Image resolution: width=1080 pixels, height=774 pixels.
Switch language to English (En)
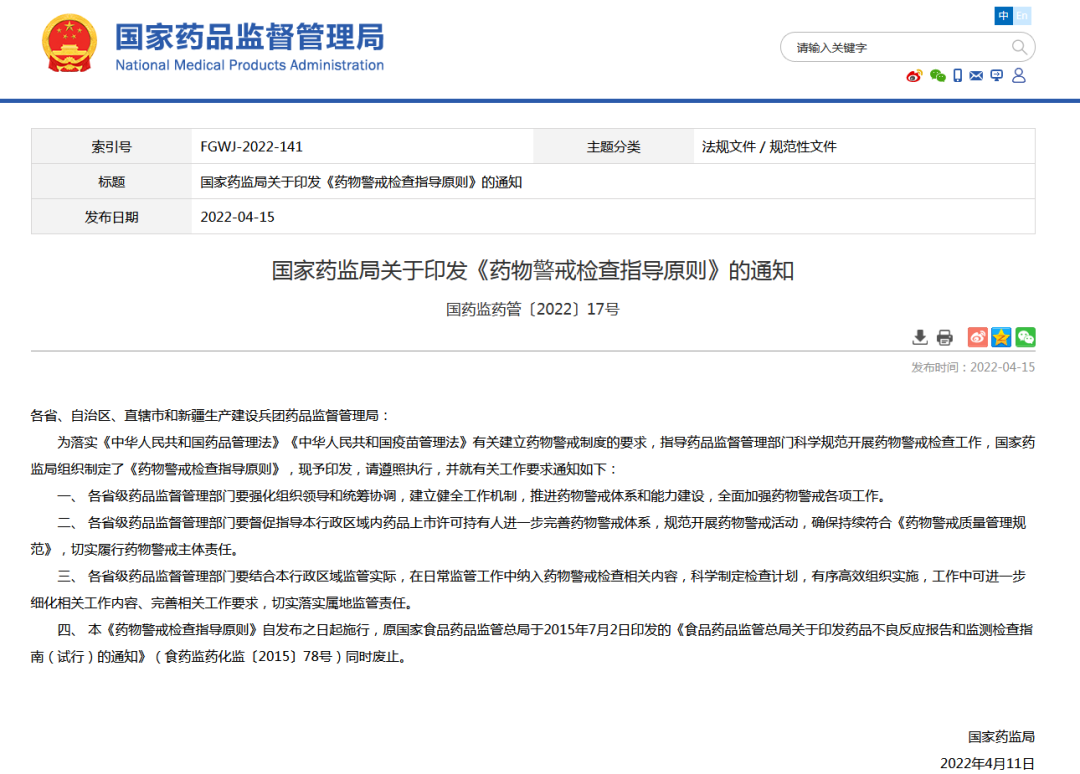(x=1021, y=16)
